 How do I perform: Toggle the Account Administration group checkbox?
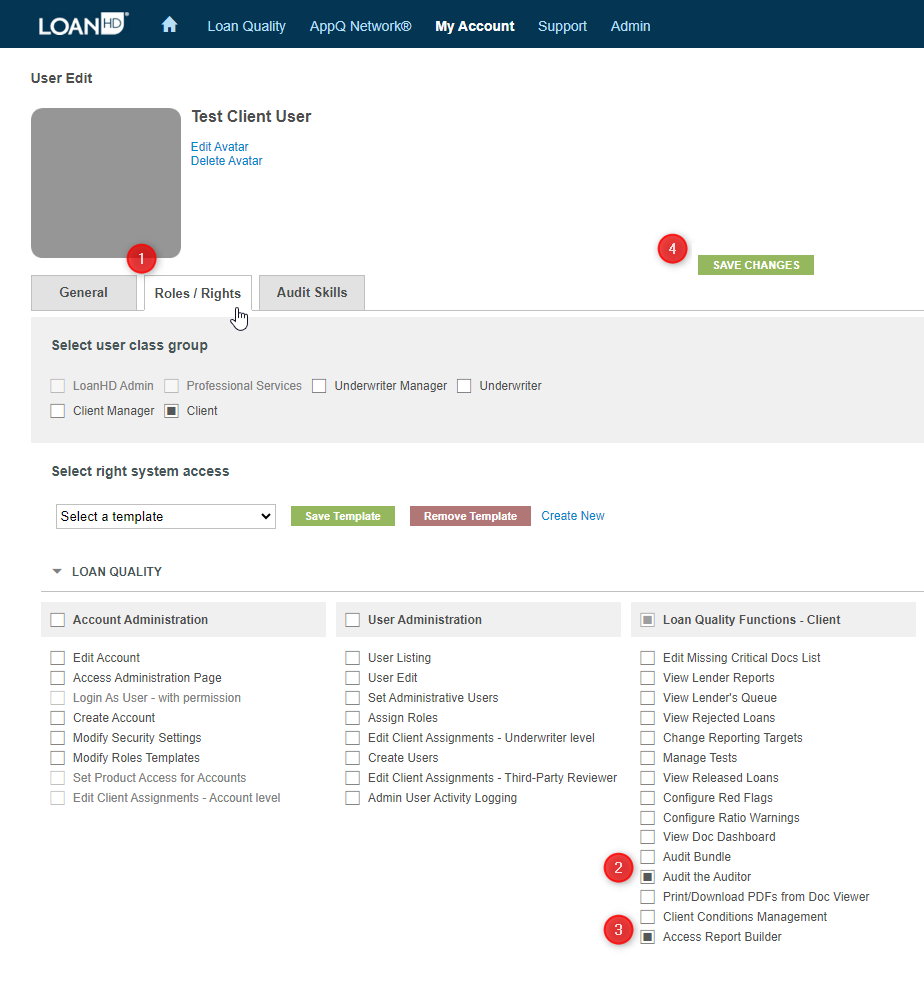57,620
